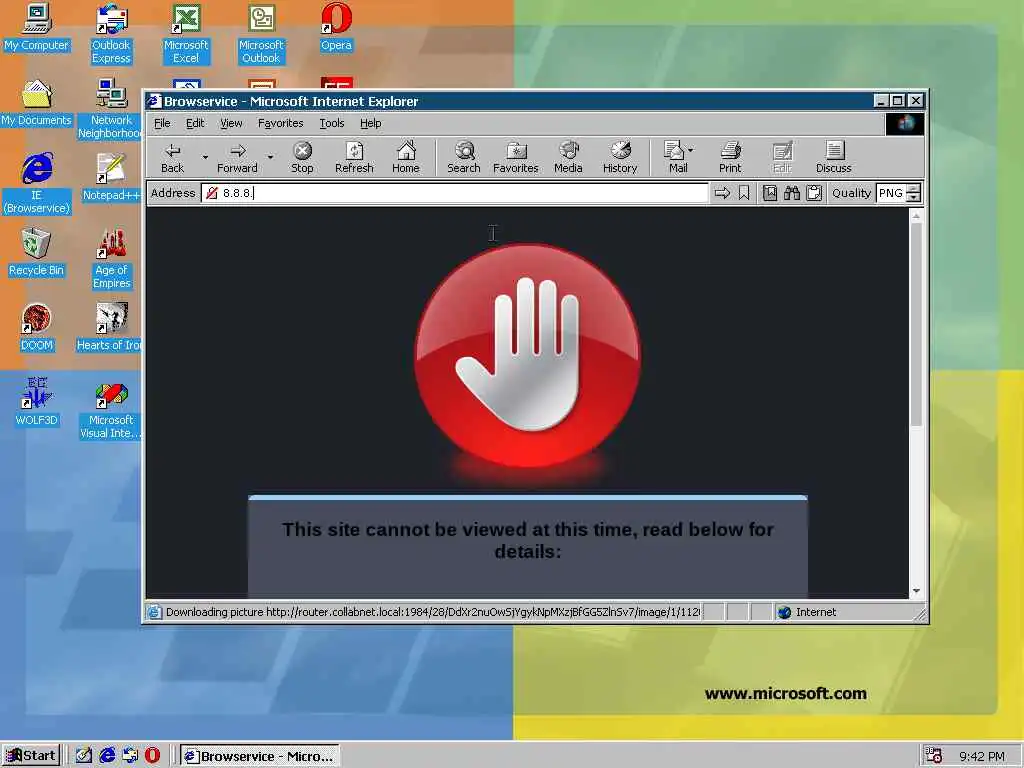This screenshot has height=768, width=1024.
Task: Select the Recycle Bin desktop icon
Action: click(x=36, y=253)
